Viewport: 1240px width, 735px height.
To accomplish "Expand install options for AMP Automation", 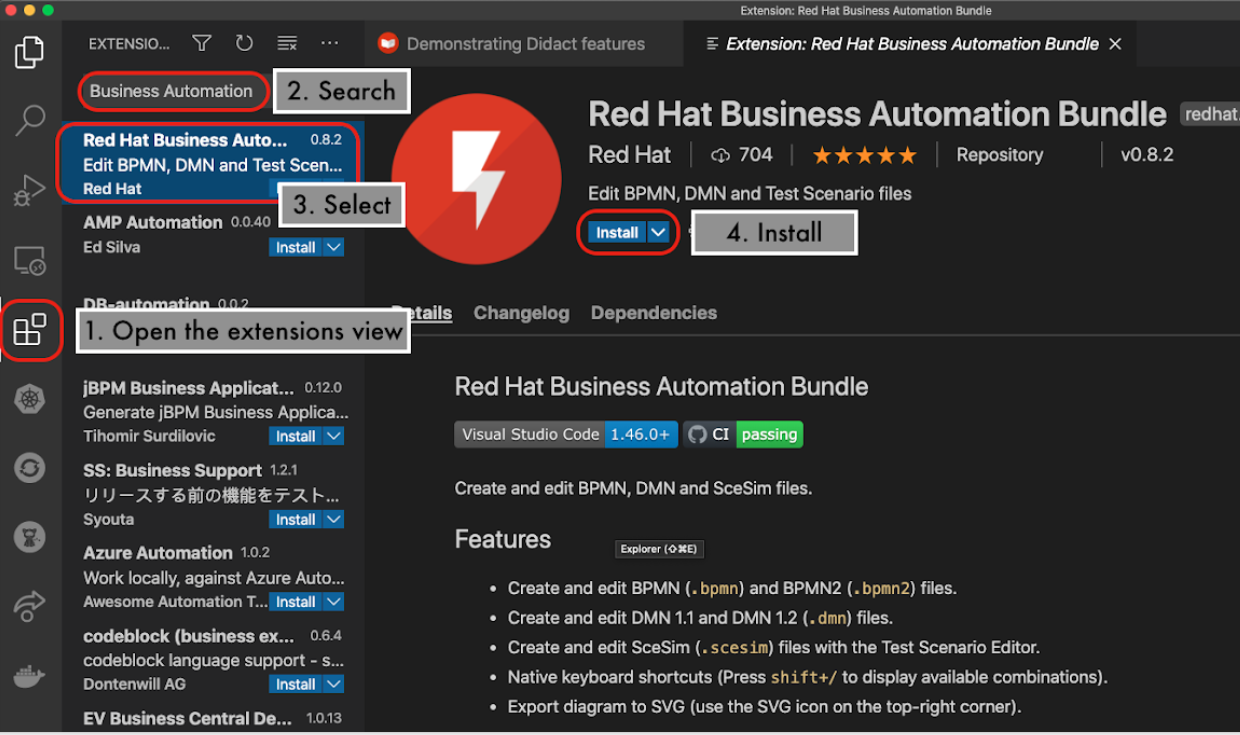I will [334, 247].
